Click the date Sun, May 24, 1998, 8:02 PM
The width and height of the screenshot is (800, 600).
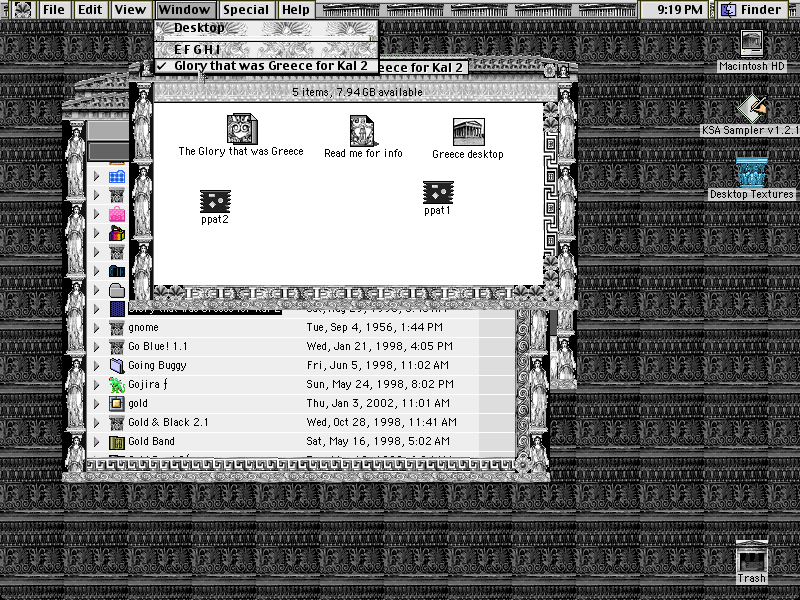coord(380,384)
